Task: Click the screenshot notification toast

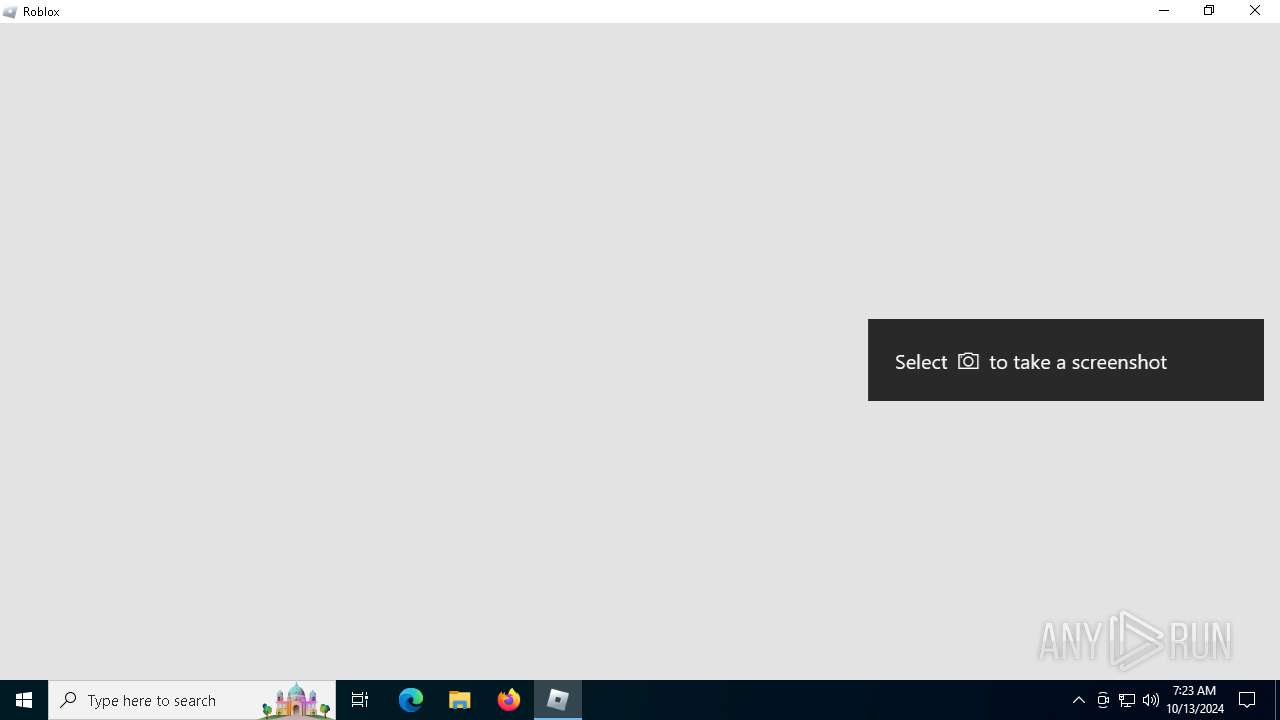Action: (x=1066, y=360)
